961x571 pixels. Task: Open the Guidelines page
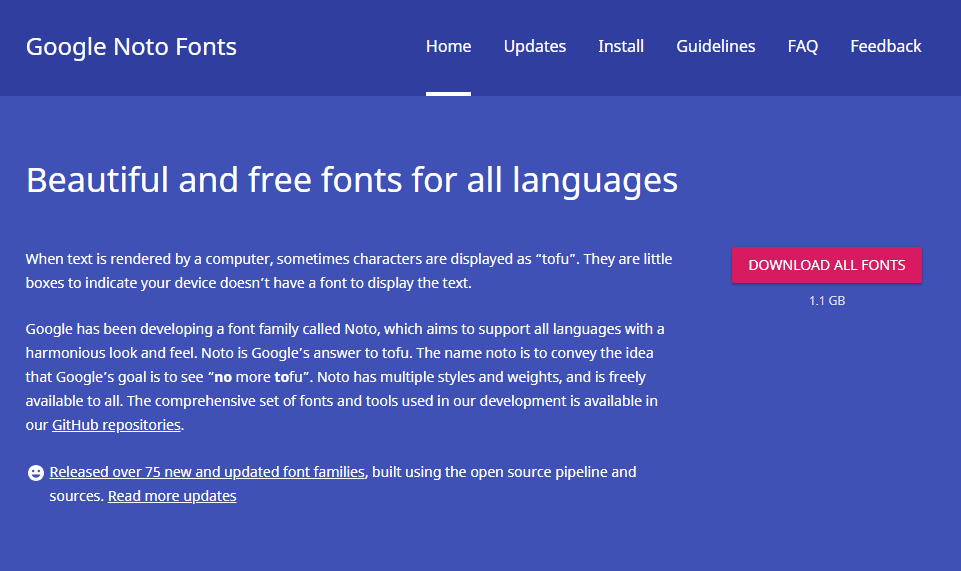click(715, 47)
